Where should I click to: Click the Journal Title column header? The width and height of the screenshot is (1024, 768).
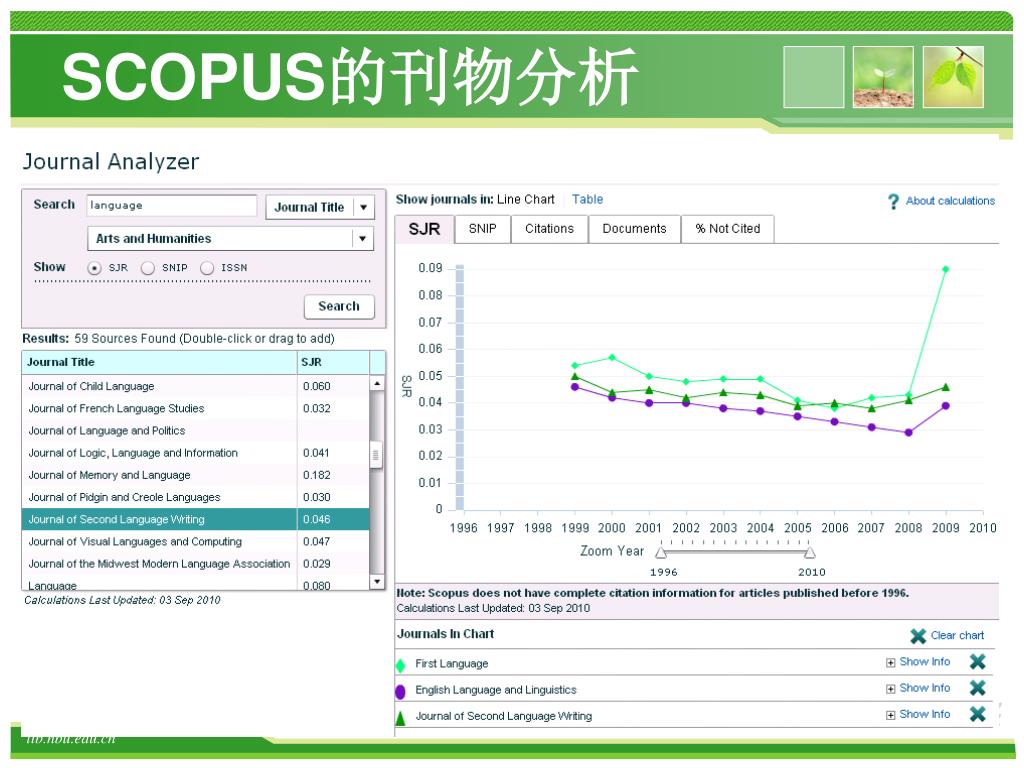[159, 362]
